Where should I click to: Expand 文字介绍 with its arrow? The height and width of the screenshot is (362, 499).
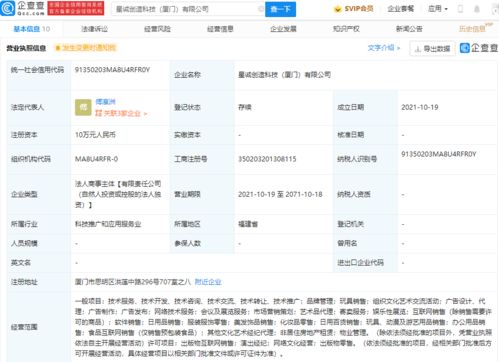click(383, 48)
